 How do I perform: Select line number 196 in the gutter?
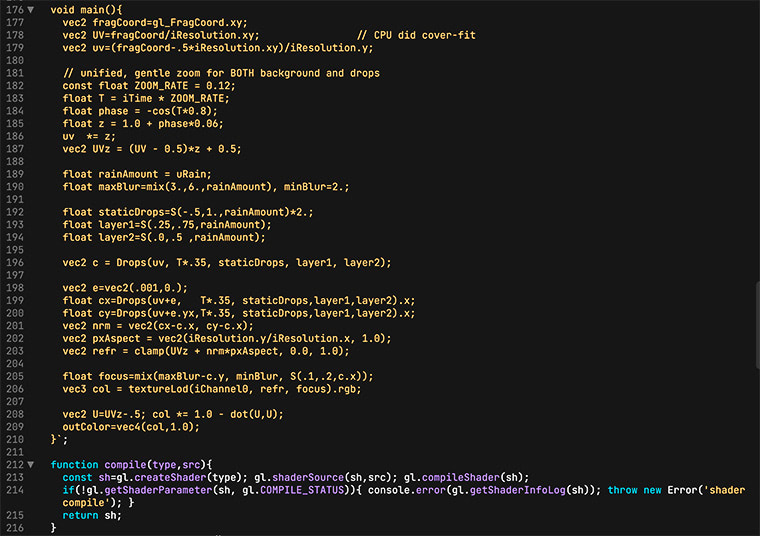(x=13, y=262)
